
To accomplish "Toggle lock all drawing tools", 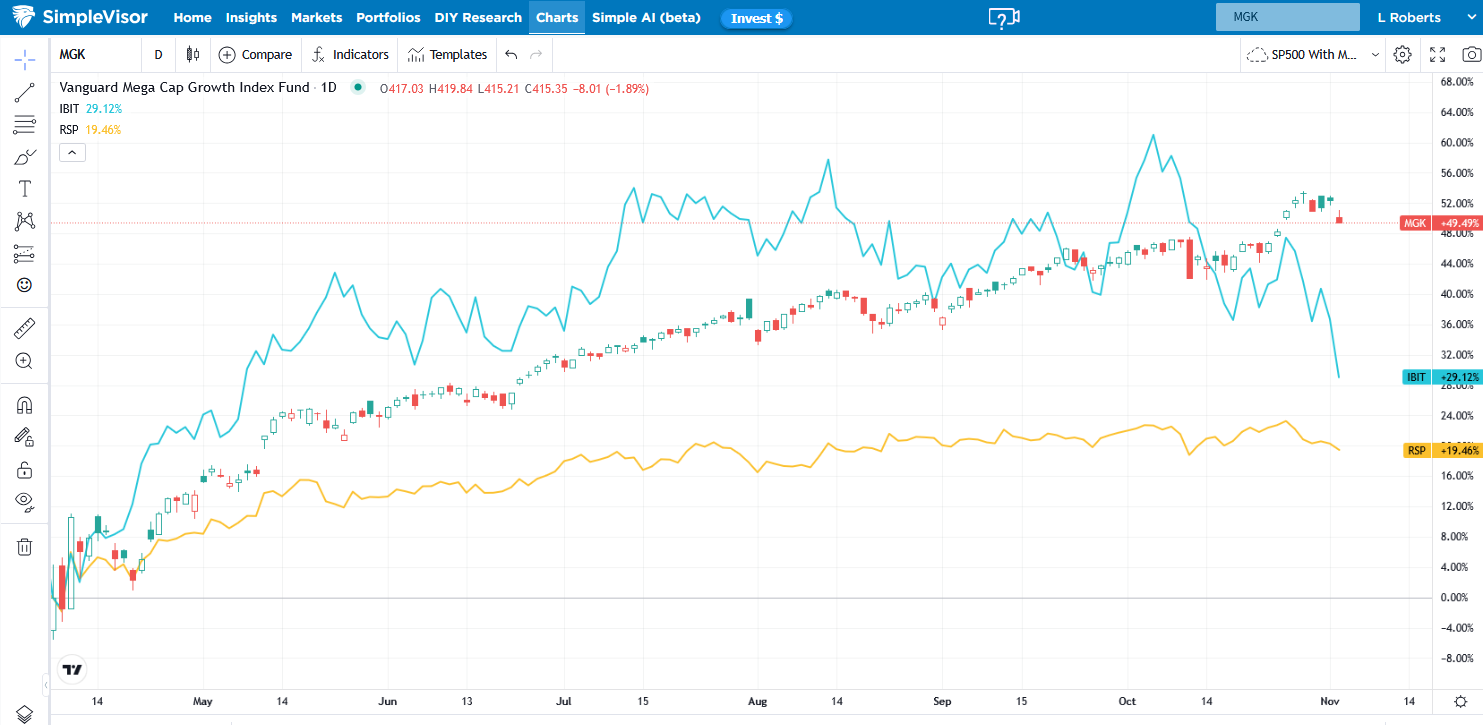I will (25, 469).
